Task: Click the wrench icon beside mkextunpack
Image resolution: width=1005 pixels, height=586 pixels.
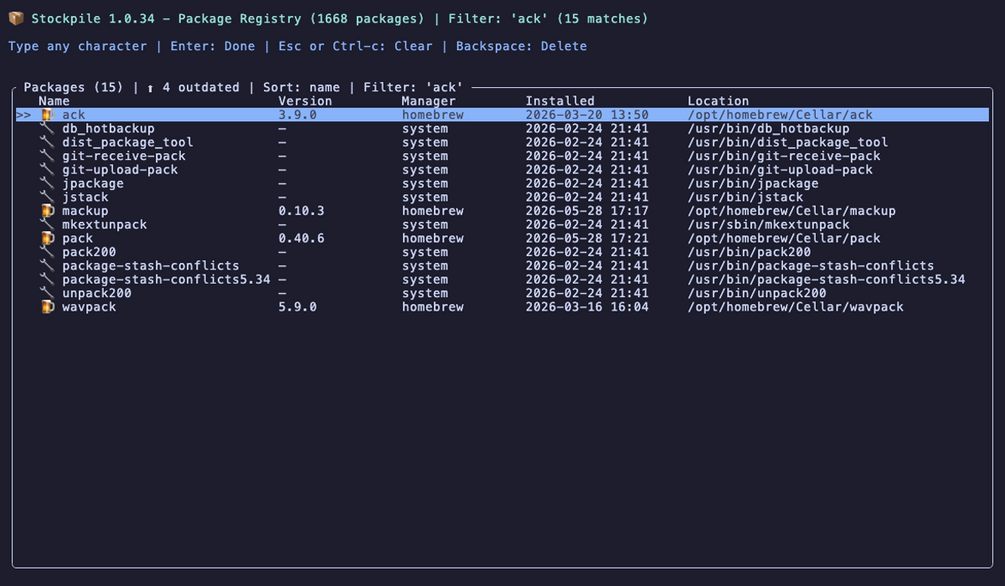Action: (47, 224)
